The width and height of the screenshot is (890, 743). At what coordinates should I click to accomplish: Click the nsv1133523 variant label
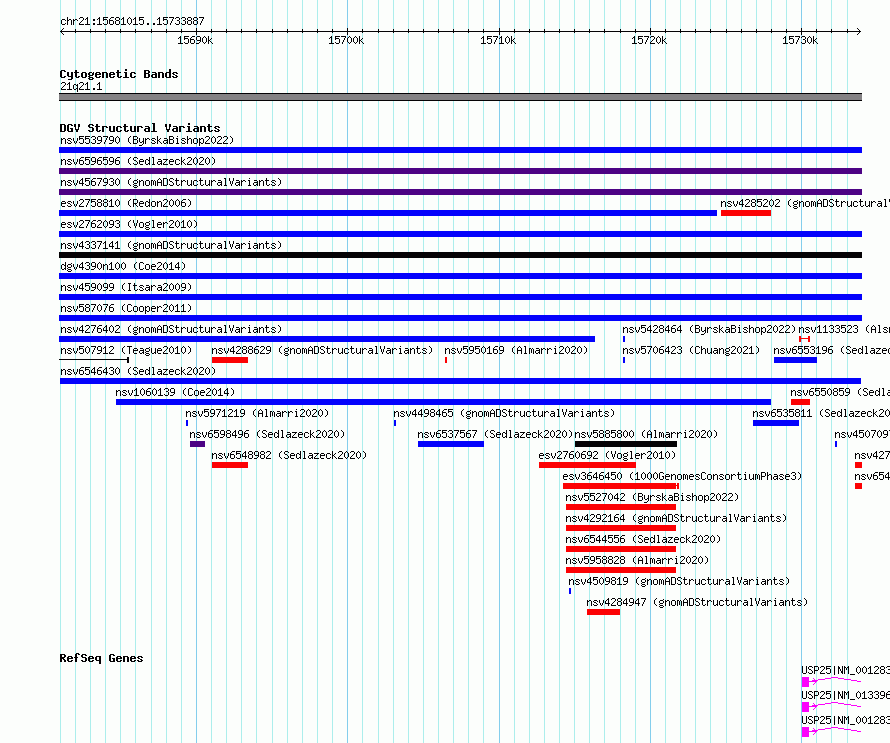point(843,329)
